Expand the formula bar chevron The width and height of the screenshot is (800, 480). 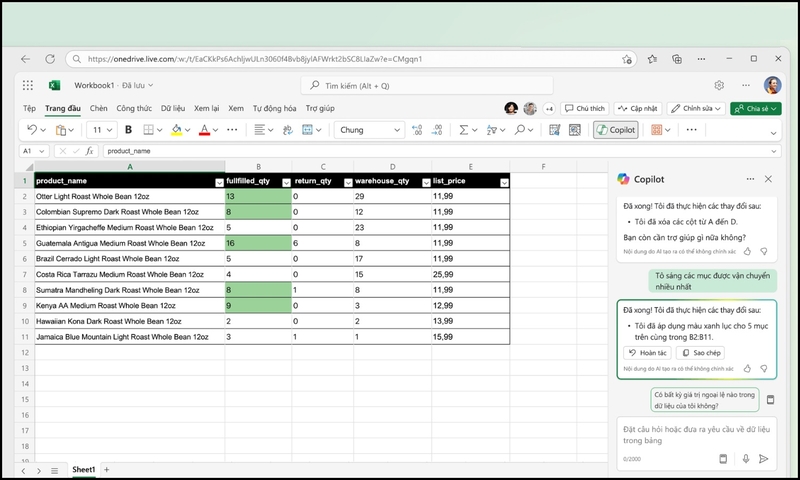(x=773, y=151)
